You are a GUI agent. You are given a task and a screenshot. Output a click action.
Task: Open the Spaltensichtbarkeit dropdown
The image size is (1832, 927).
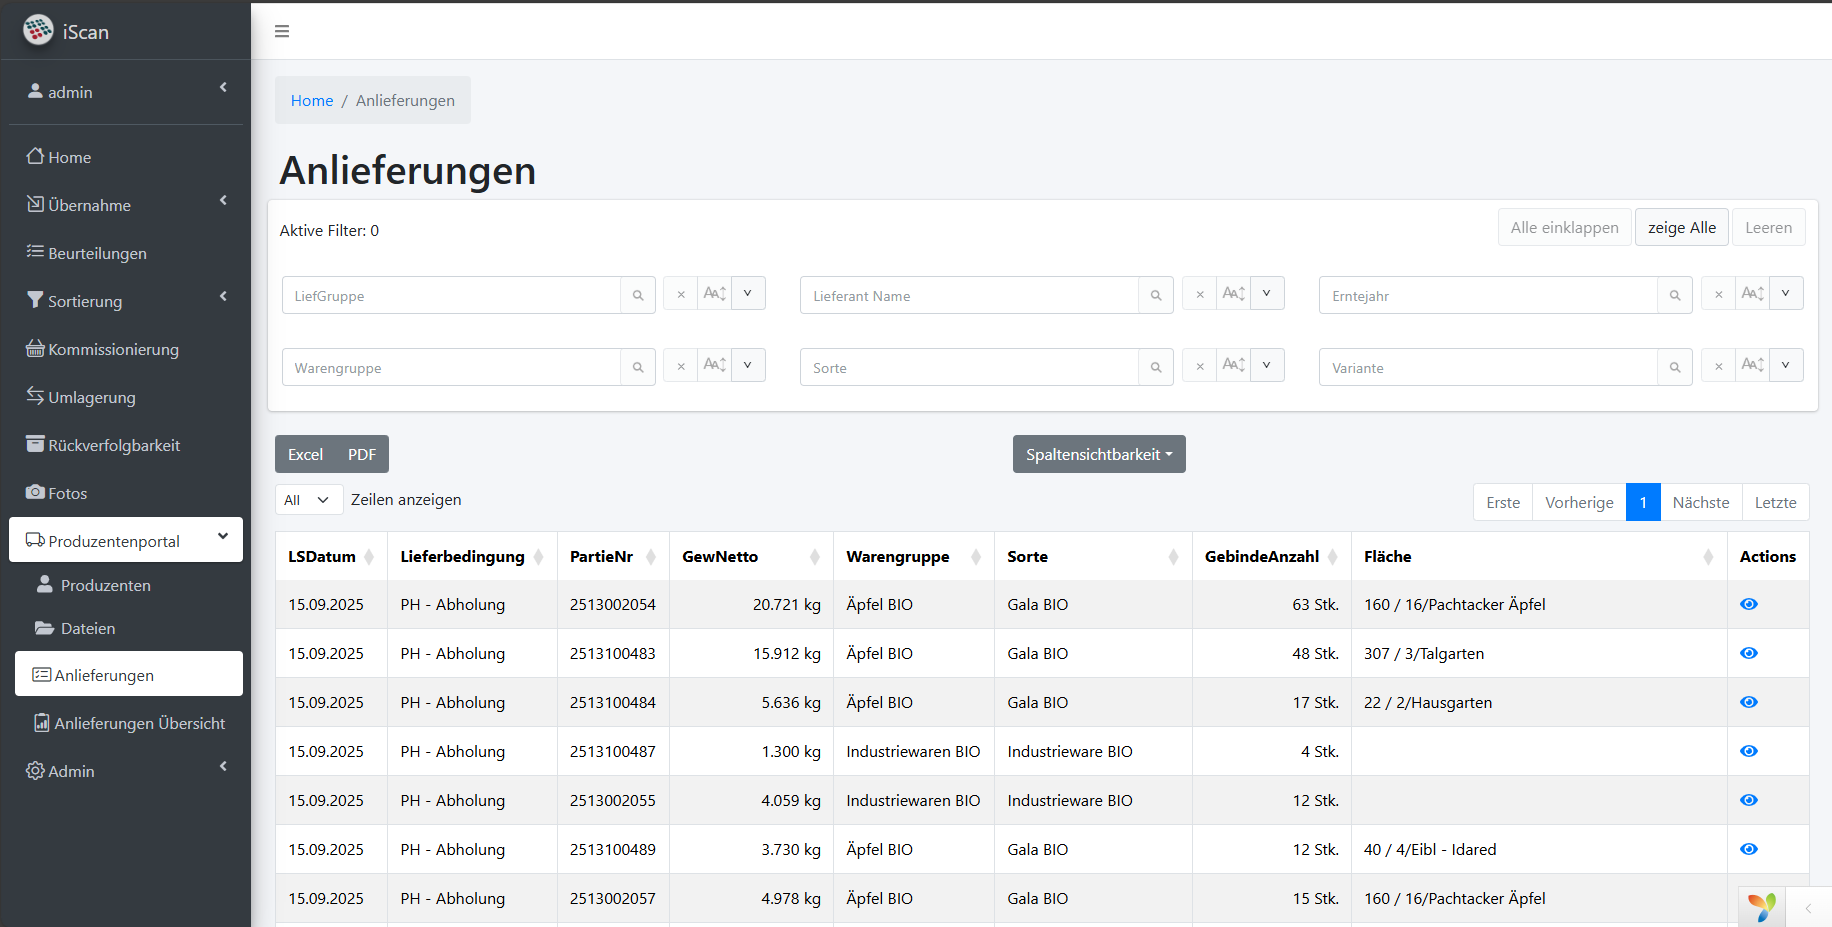pos(1098,454)
